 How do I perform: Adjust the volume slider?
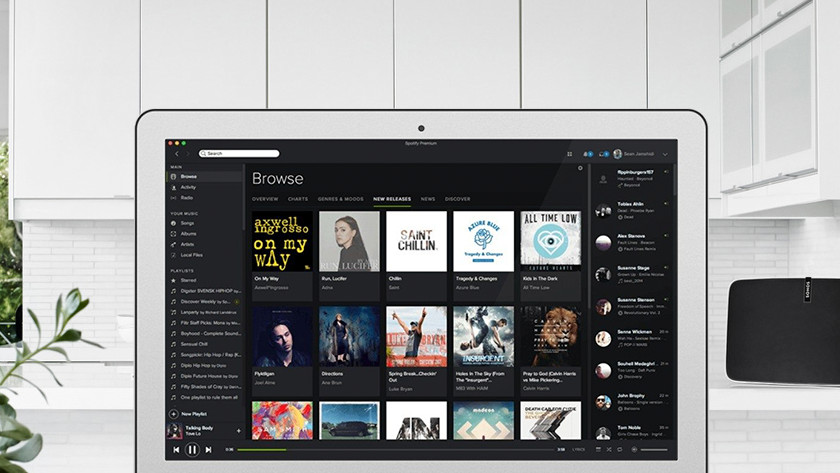point(654,450)
